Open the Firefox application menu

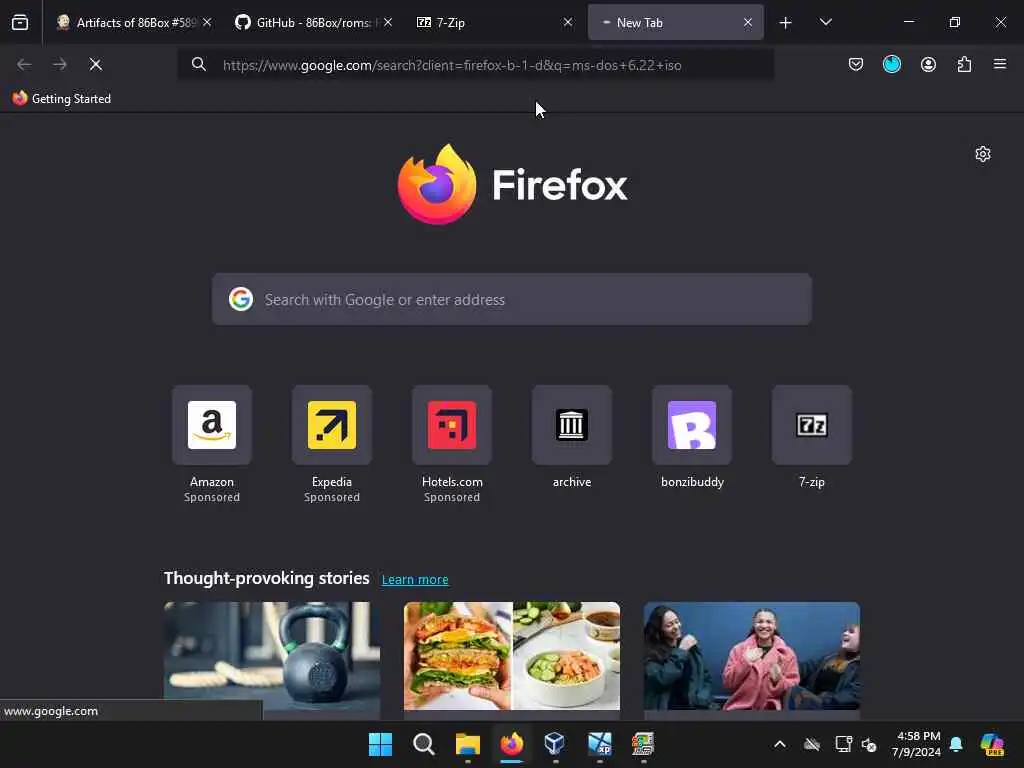1000,64
